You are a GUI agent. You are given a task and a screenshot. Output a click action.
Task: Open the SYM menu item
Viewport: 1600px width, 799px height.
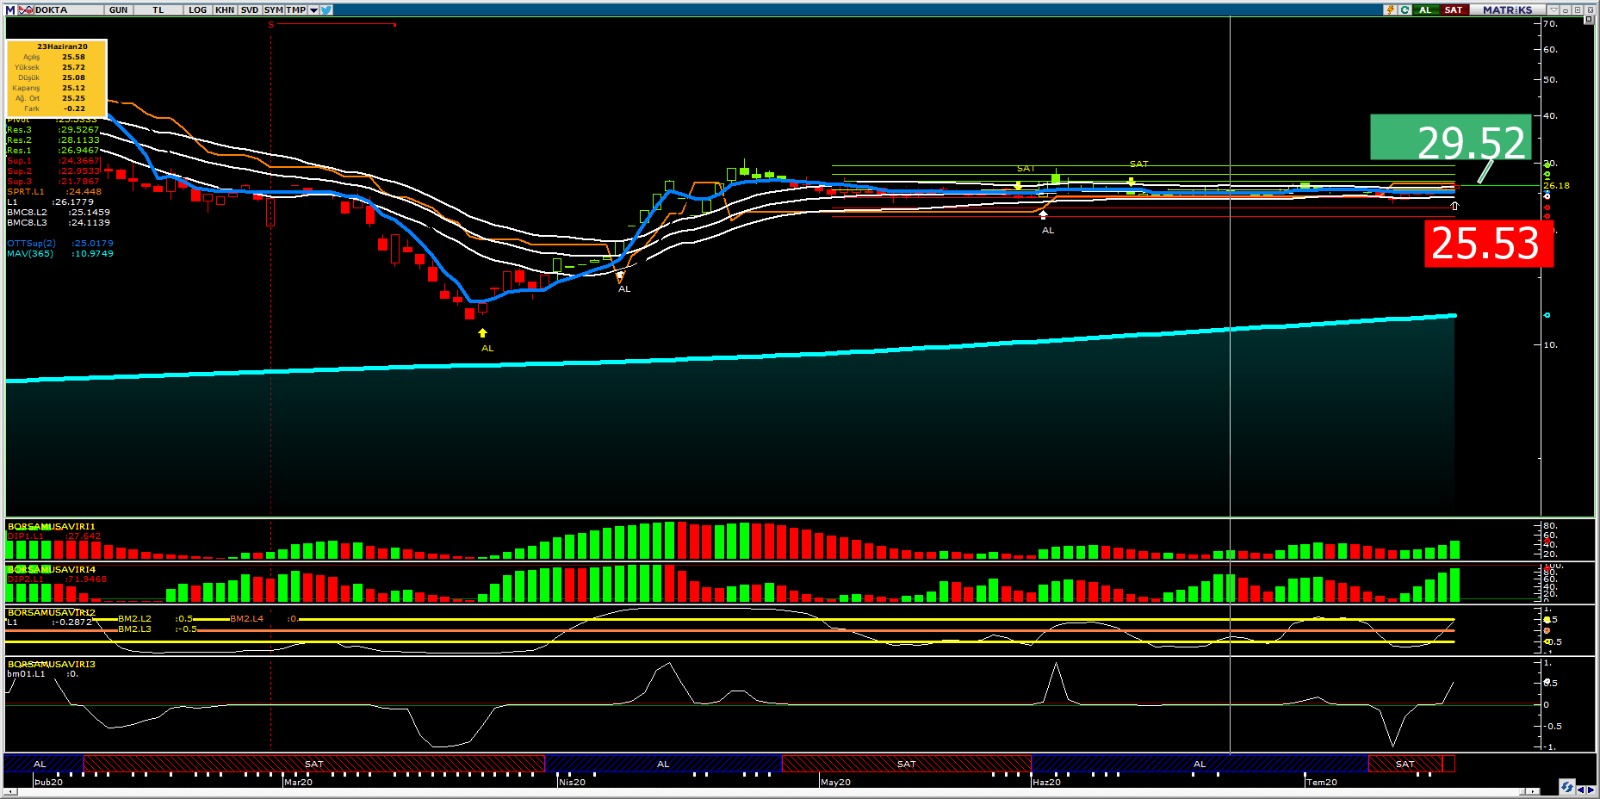(273, 10)
